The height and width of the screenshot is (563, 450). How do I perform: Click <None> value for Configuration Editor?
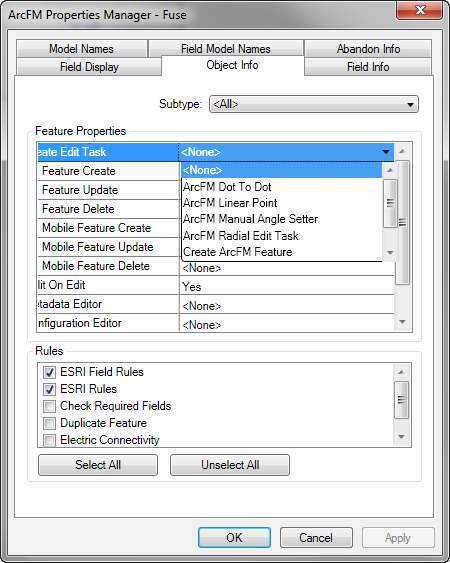287,324
